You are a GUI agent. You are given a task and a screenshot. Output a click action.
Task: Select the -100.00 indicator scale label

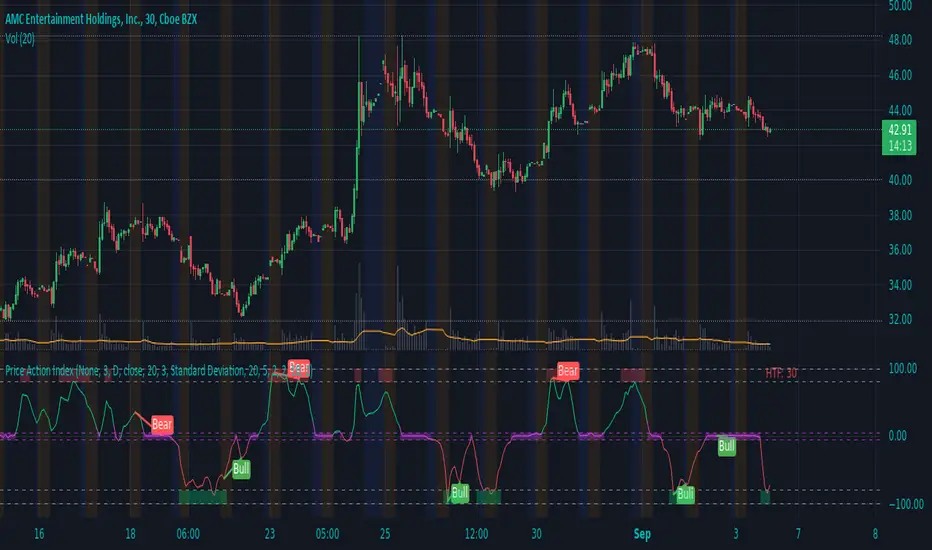(906, 504)
